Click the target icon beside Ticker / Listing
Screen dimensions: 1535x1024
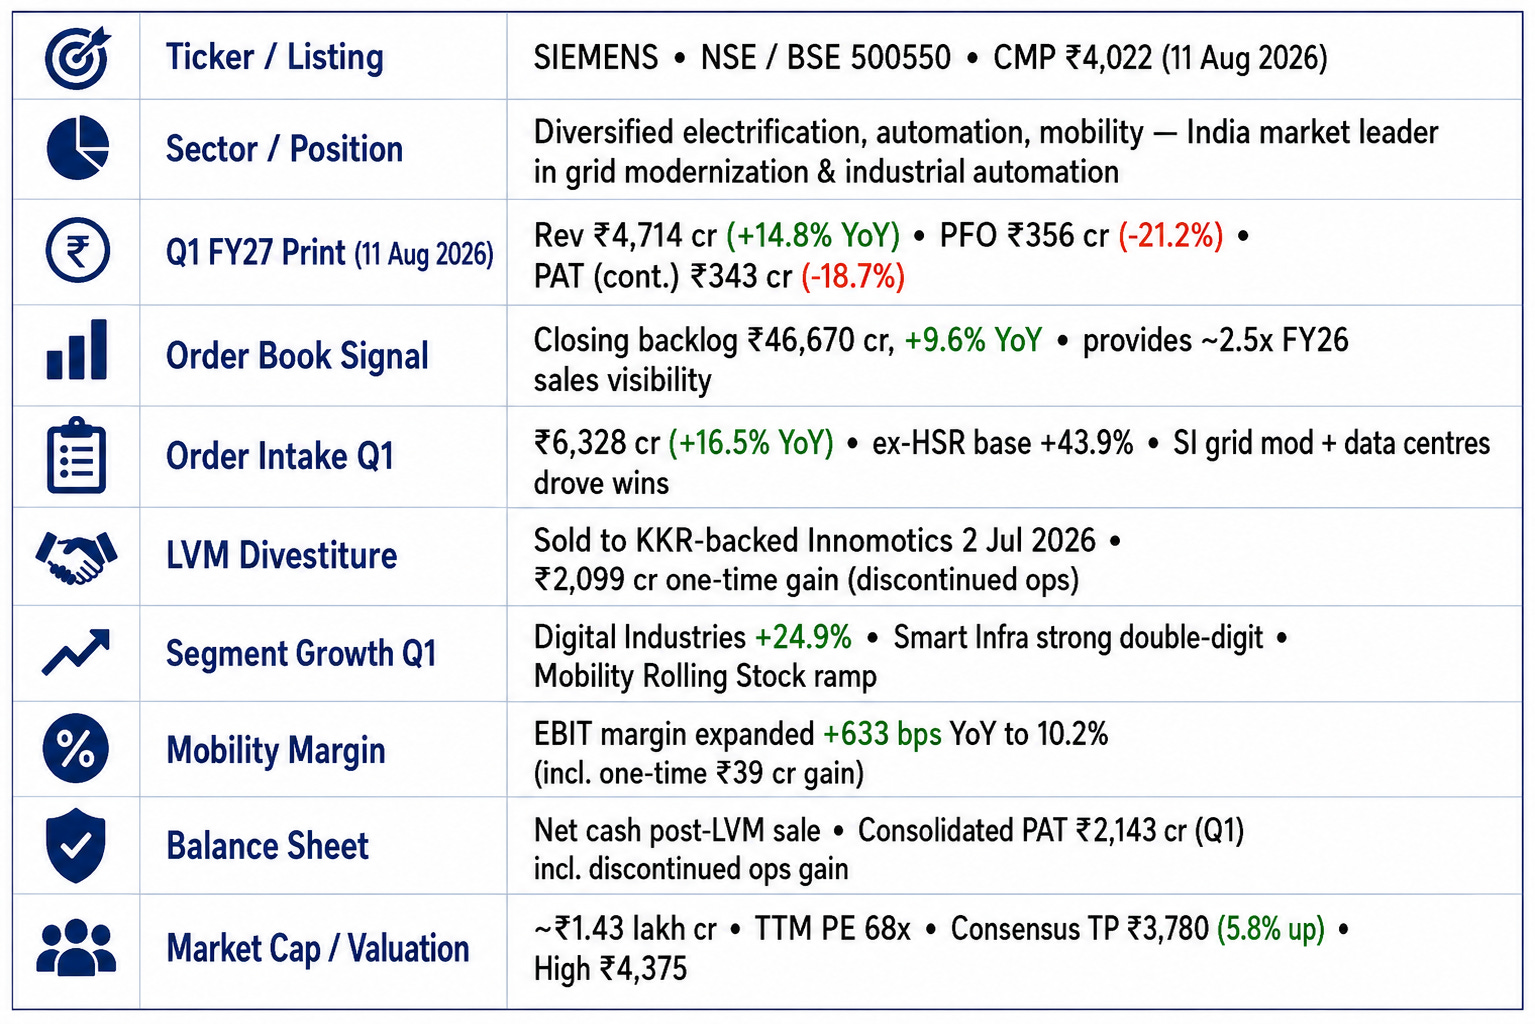point(77,57)
